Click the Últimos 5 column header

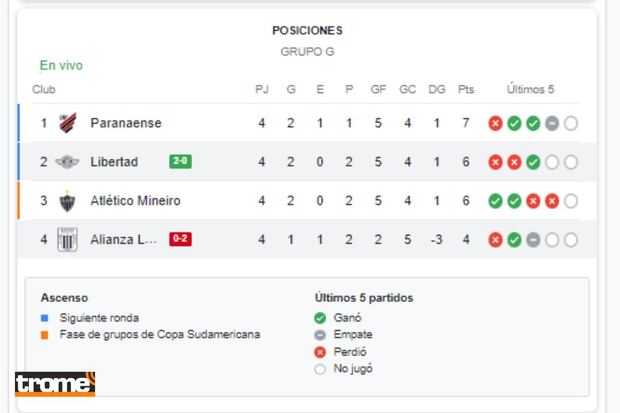click(x=530, y=89)
